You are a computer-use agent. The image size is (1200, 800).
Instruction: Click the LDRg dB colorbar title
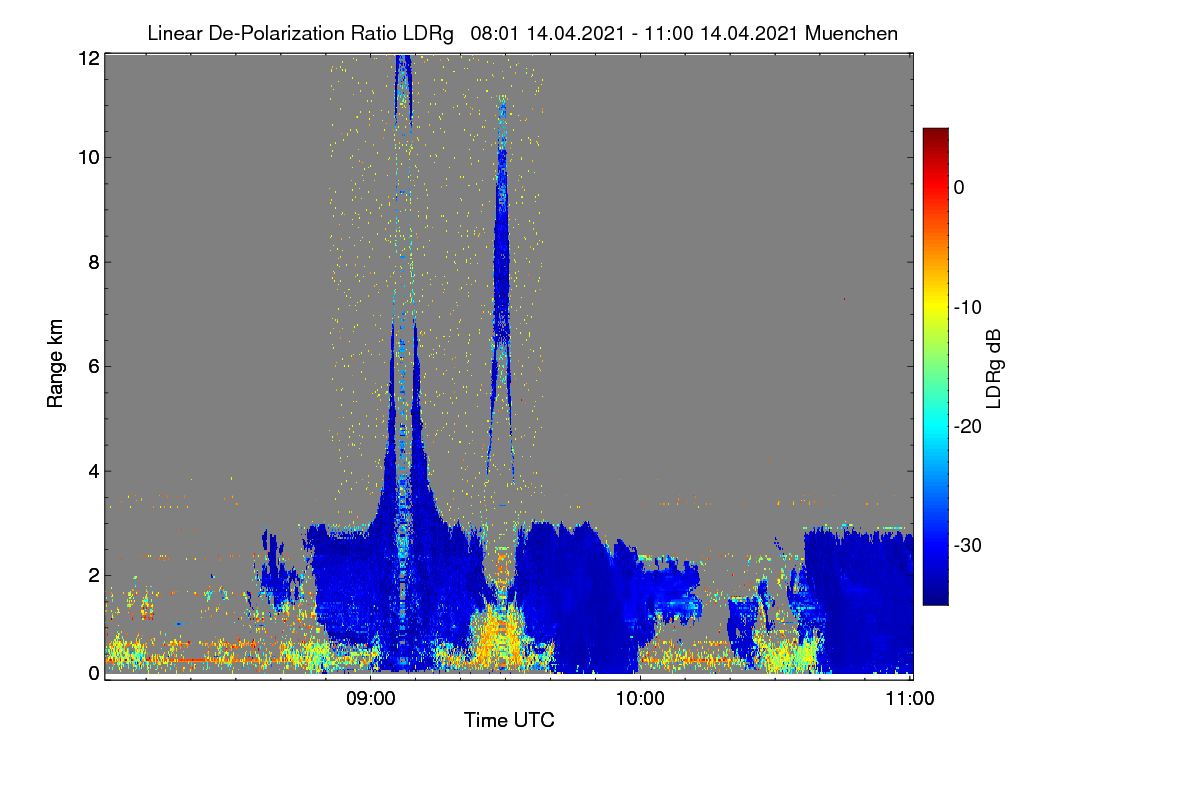pyautogui.click(x=994, y=367)
